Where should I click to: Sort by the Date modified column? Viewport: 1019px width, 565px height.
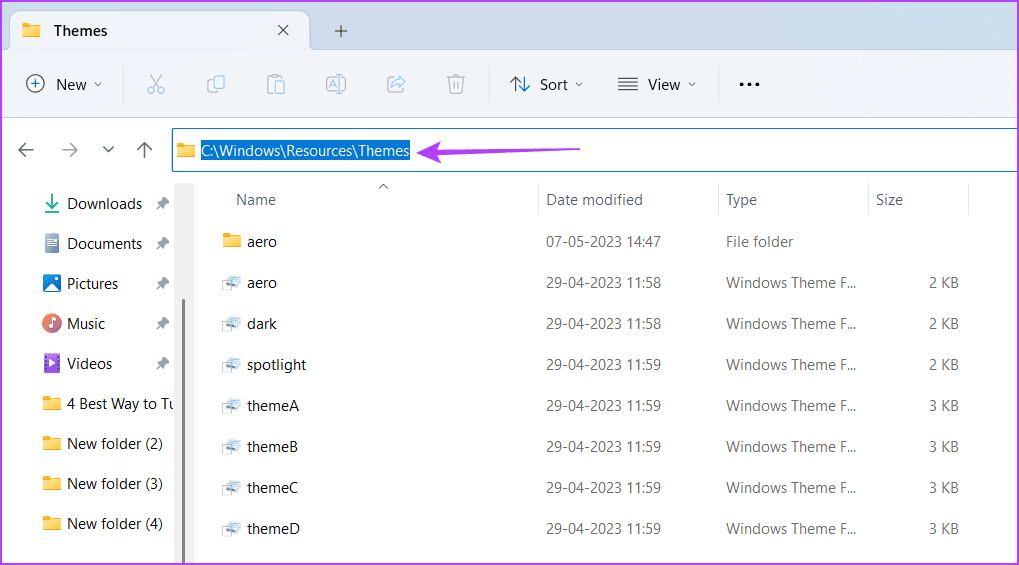coord(594,200)
